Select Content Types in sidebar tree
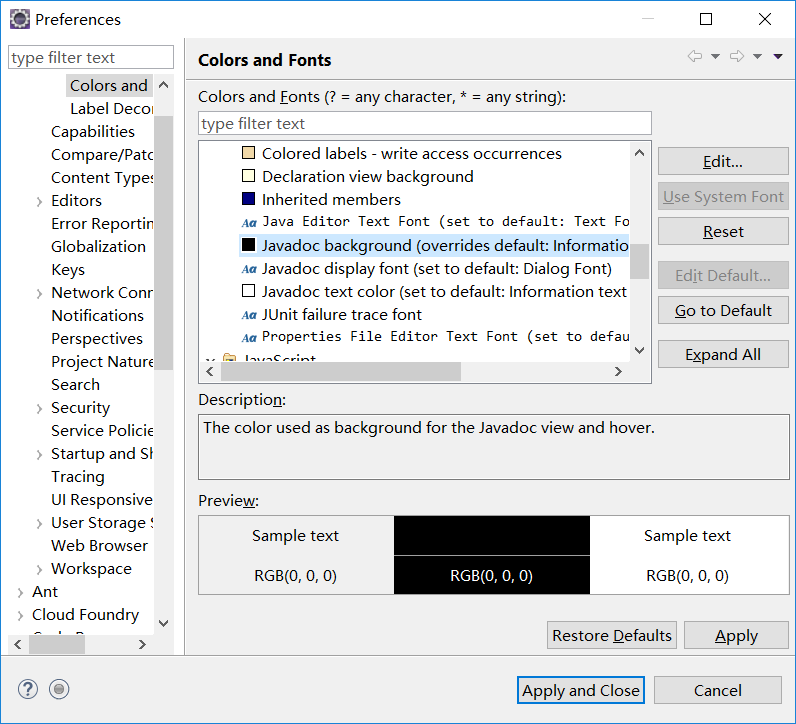 coord(102,178)
